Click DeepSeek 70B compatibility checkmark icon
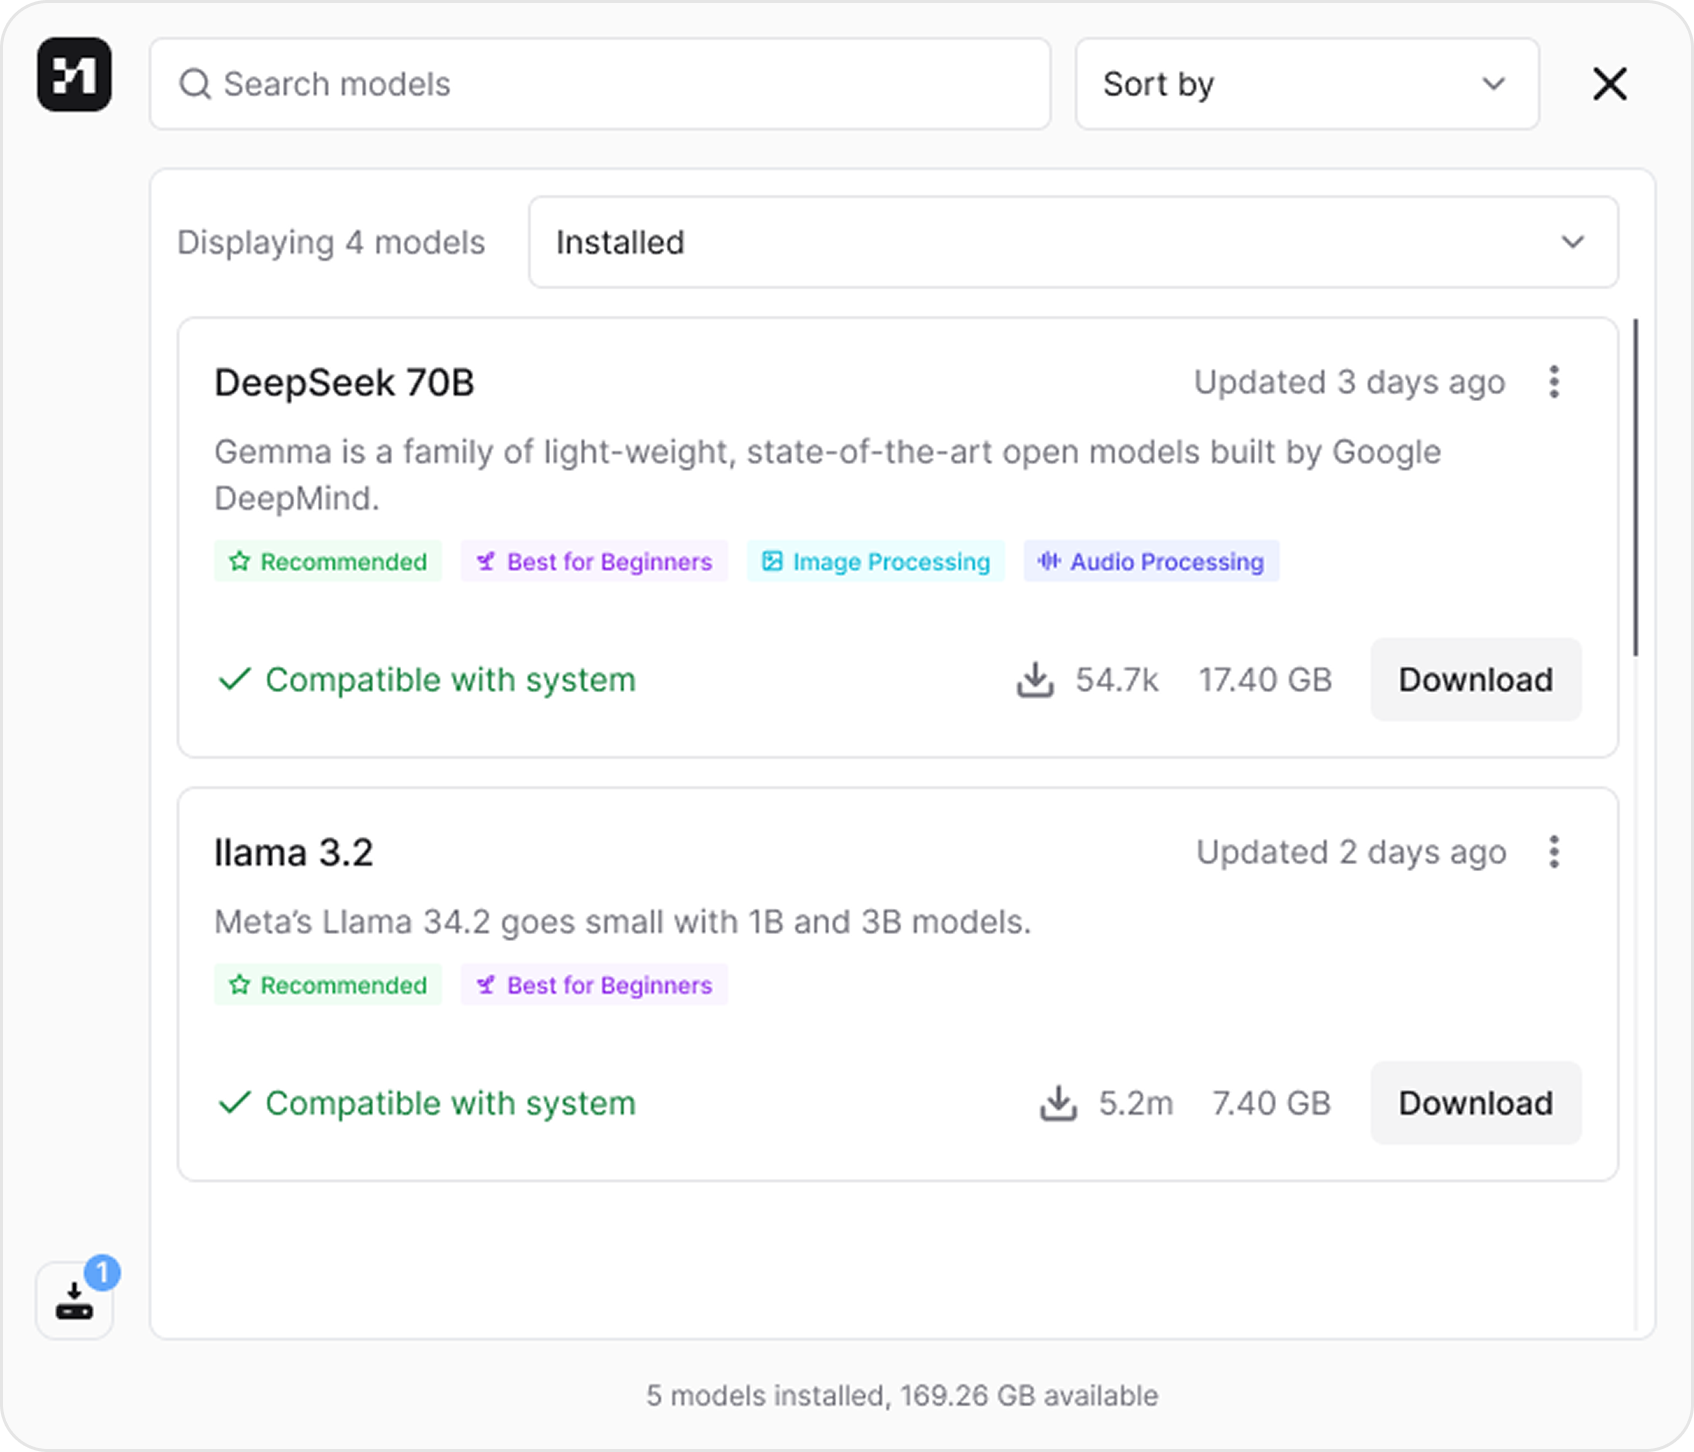 [234, 680]
